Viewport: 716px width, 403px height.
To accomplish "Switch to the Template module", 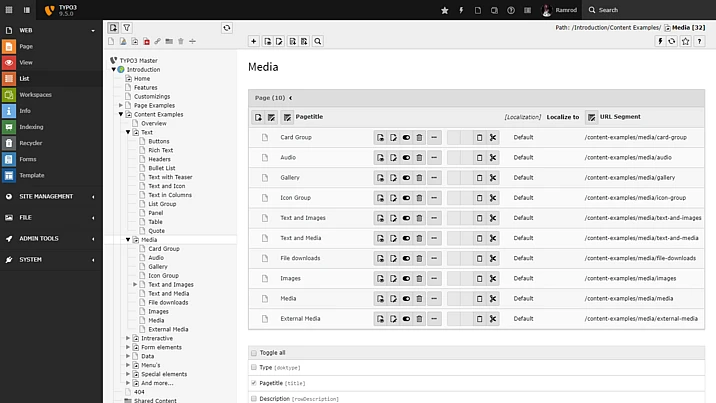I will pyautogui.click(x=31, y=175).
